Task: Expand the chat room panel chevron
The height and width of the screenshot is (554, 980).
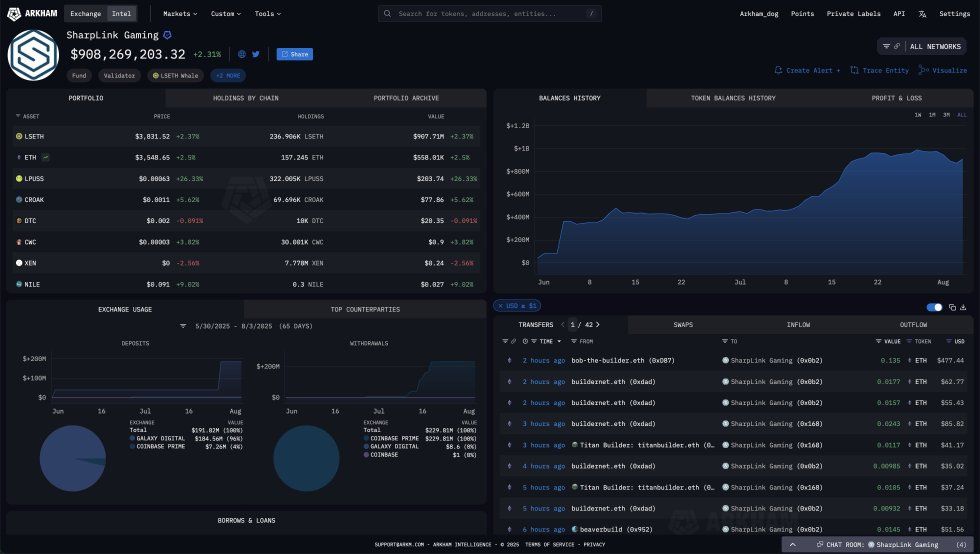Action: (x=792, y=545)
